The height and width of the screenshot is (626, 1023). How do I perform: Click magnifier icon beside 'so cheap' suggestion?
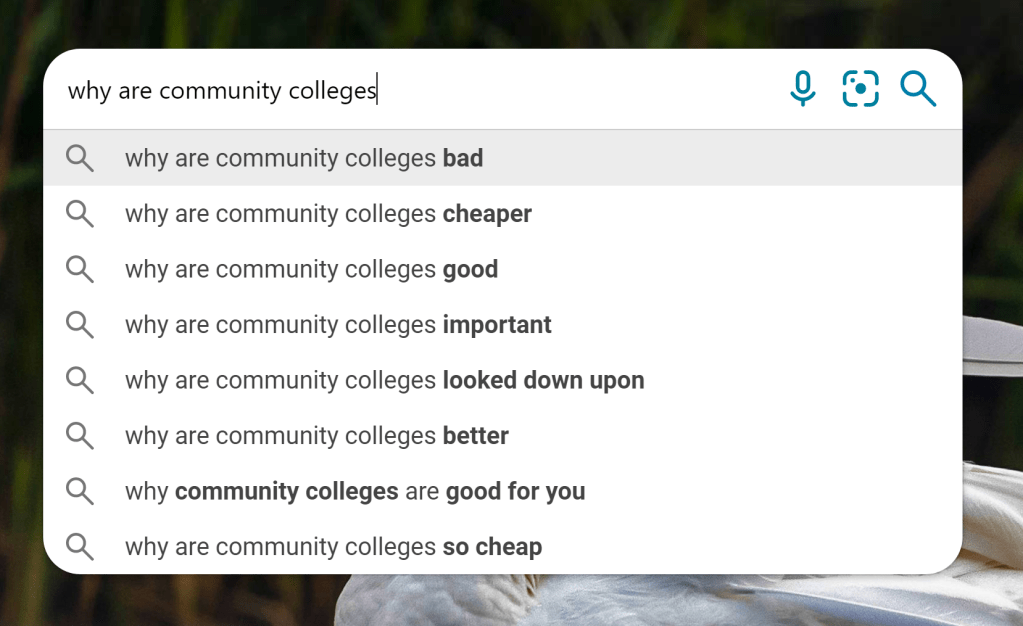pyautogui.click(x=80, y=547)
